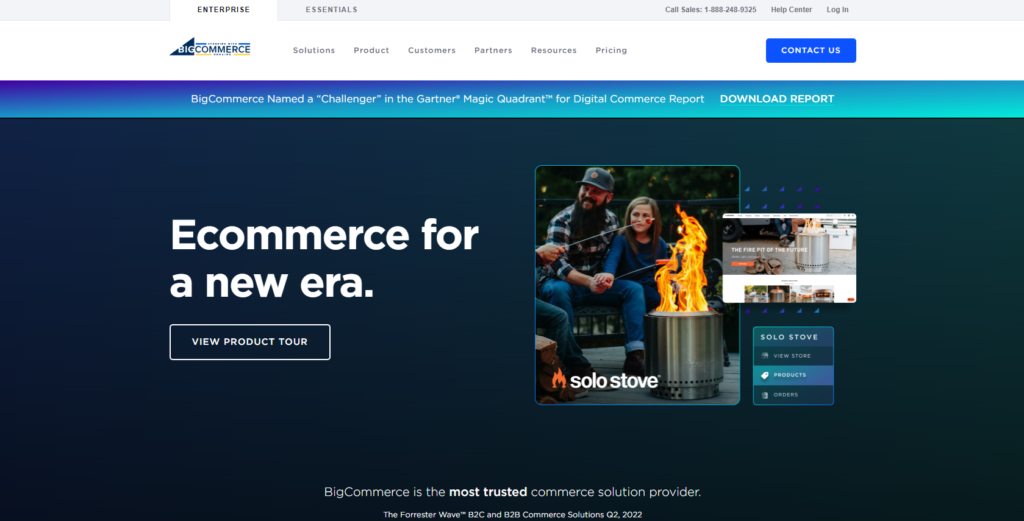This screenshot has width=1024, height=521.
Task: Click the Gartner Magic Quadrant announcement text
Action: pos(447,99)
